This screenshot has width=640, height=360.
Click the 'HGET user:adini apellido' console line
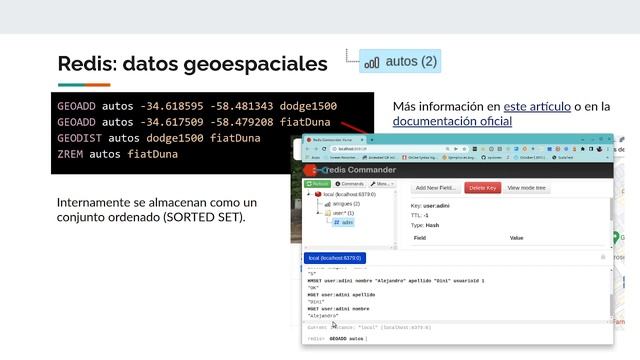[341, 295]
